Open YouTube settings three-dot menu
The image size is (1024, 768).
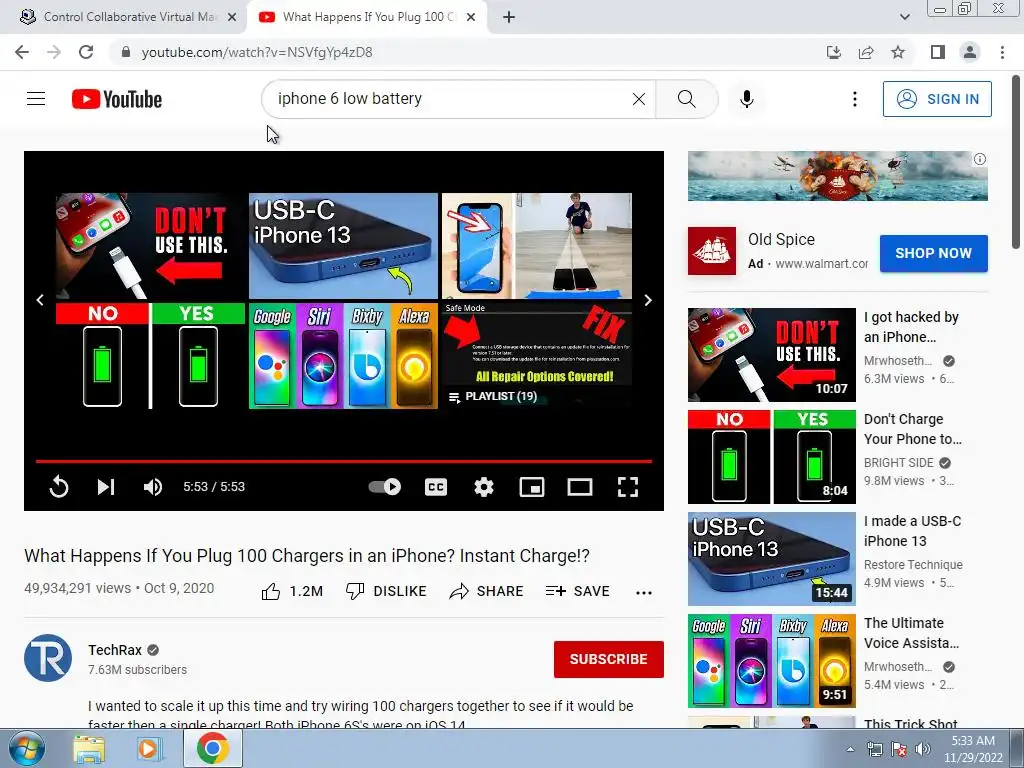(x=854, y=99)
